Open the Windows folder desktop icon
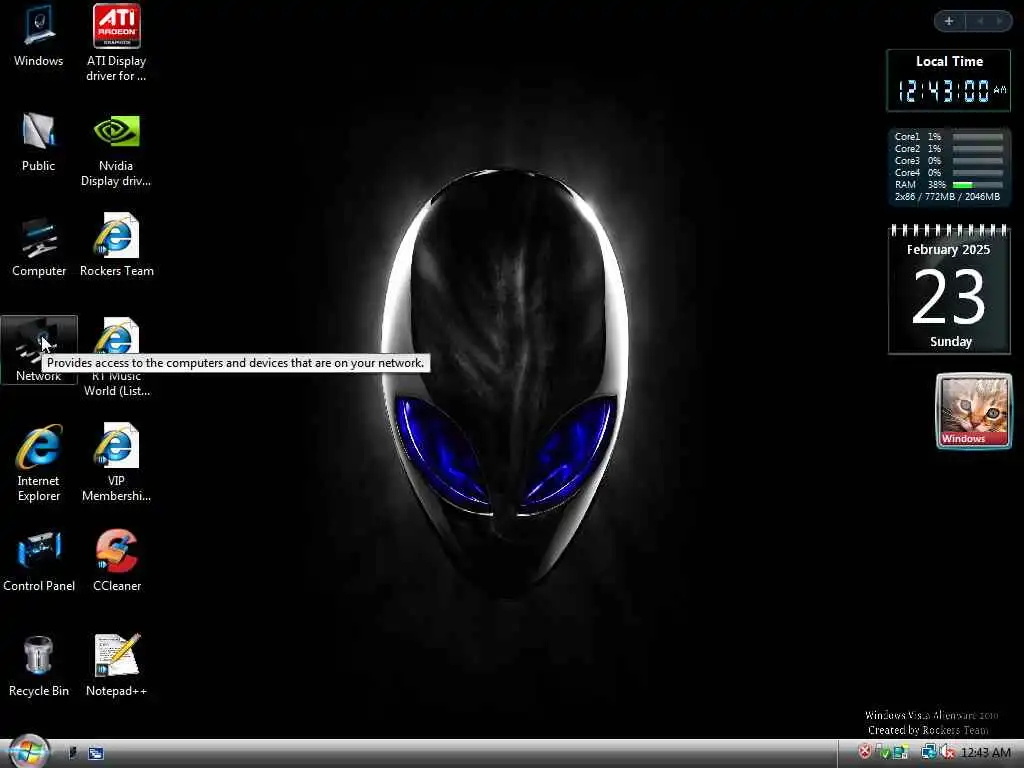 point(39,36)
